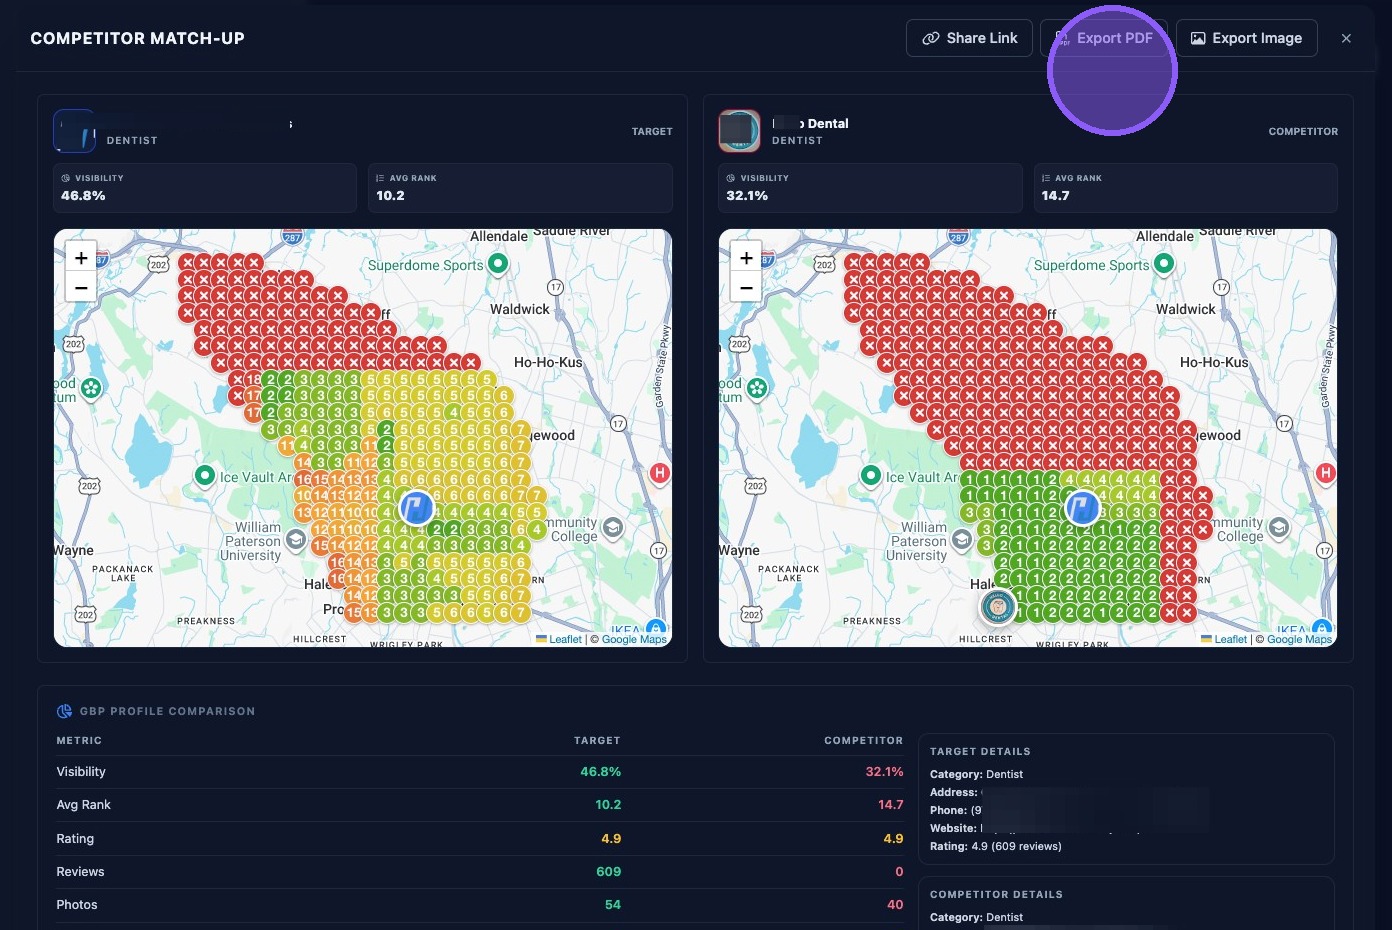The height and width of the screenshot is (930, 1392).
Task: Click competitor Avg Rank card showing 14.7
Action: tap(1185, 188)
